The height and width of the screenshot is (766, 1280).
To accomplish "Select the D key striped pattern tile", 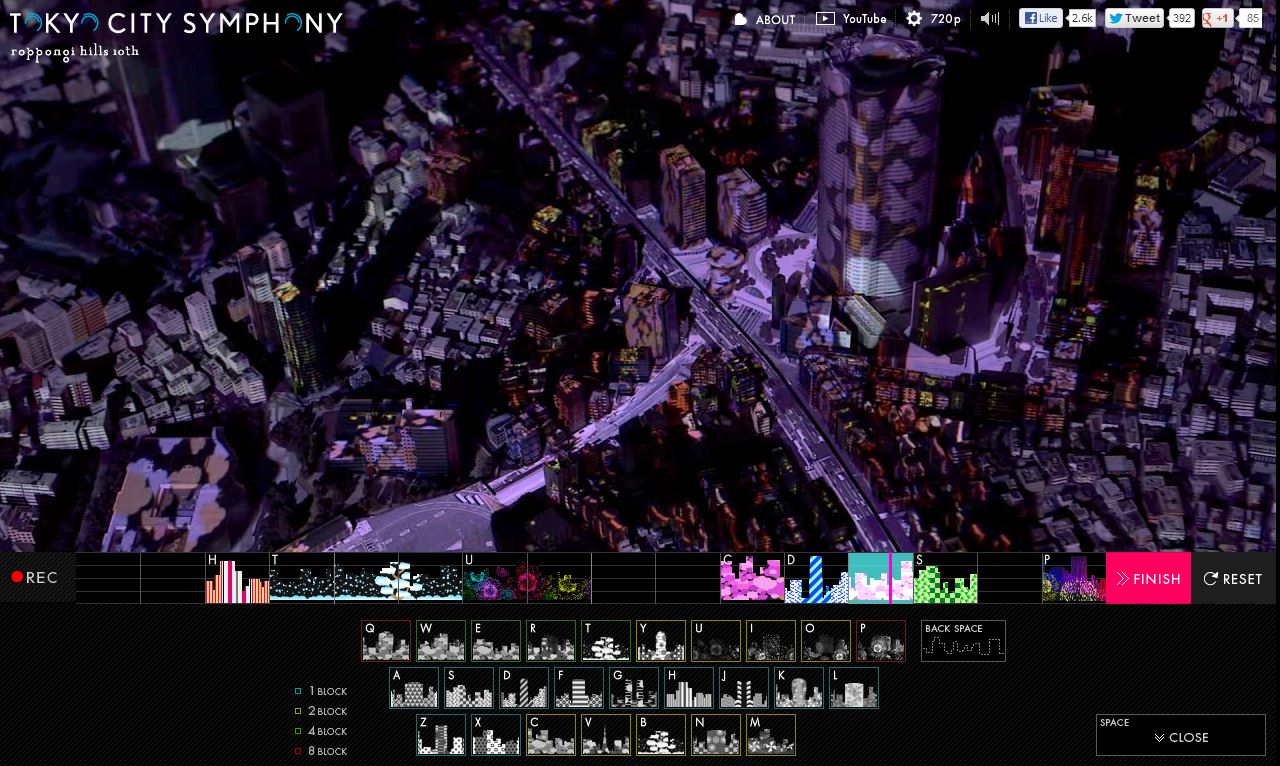I will click(x=524, y=688).
